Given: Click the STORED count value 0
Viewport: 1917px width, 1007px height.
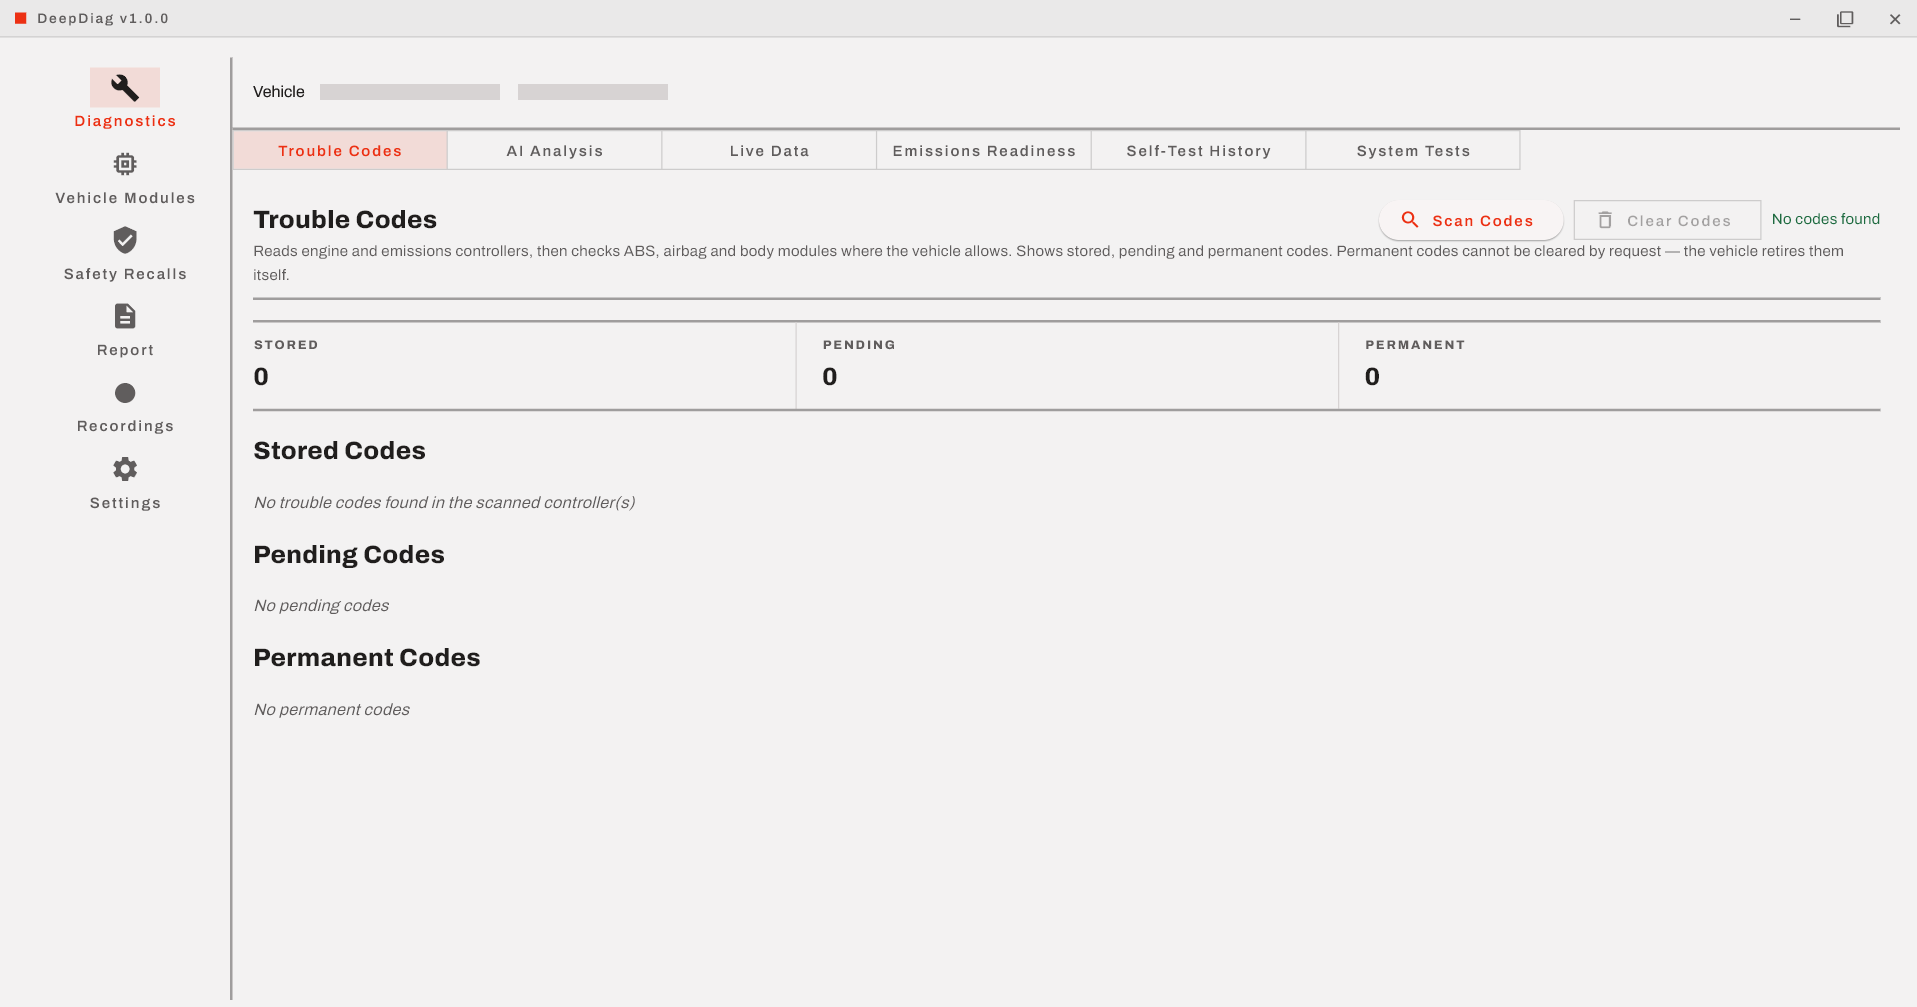Looking at the screenshot, I should click(x=261, y=377).
